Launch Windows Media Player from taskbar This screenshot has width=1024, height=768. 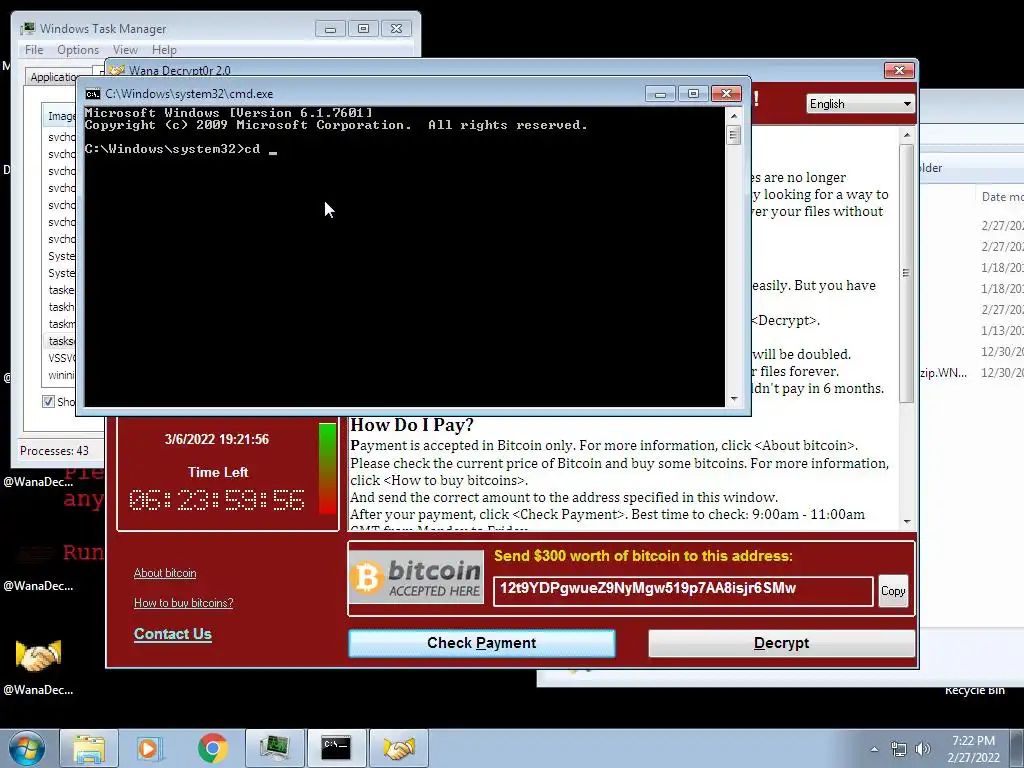(x=150, y=748)
